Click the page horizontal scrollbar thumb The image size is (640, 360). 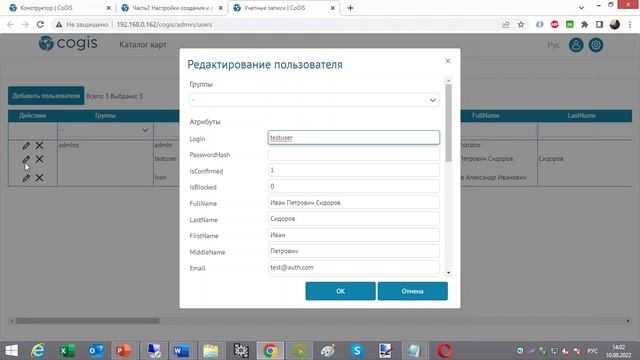pos(87,321)
